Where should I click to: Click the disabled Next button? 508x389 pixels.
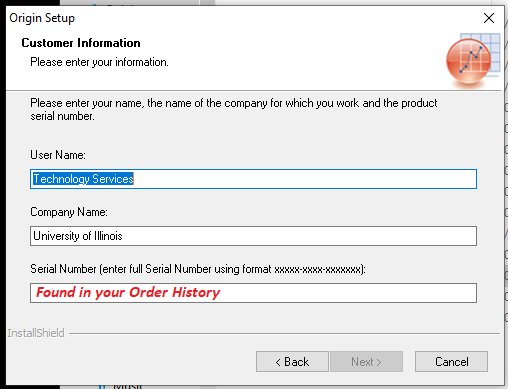tap(366, 362)
